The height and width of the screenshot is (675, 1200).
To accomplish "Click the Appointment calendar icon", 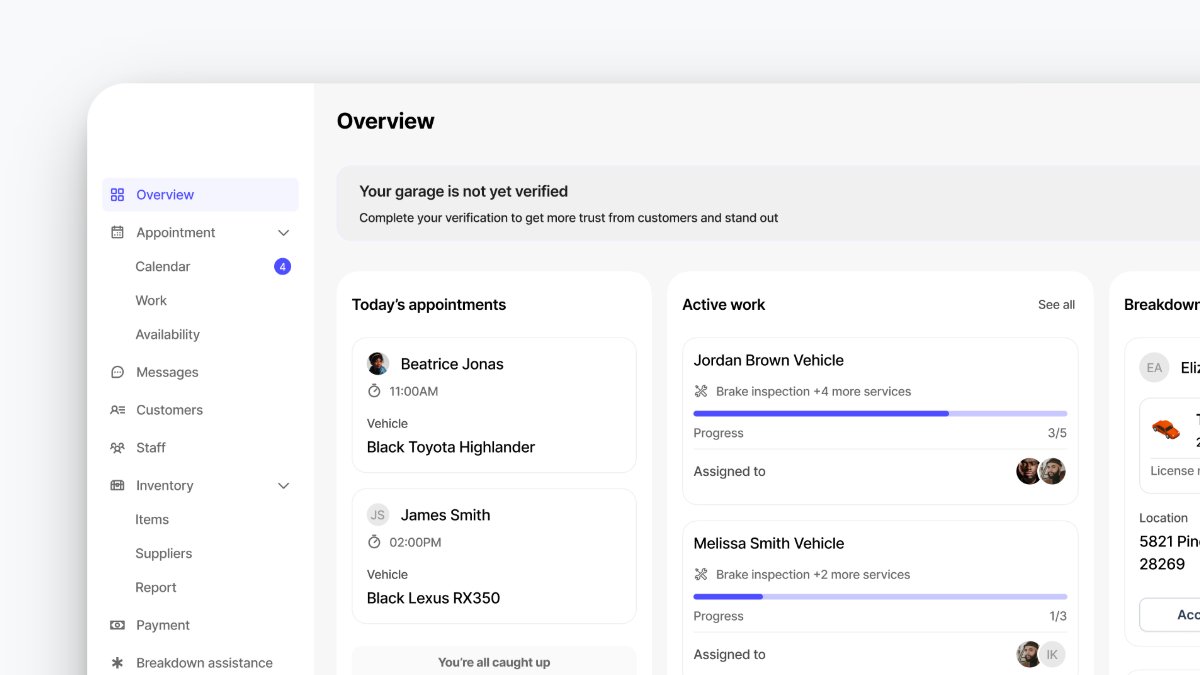I will tap(117, 232).
